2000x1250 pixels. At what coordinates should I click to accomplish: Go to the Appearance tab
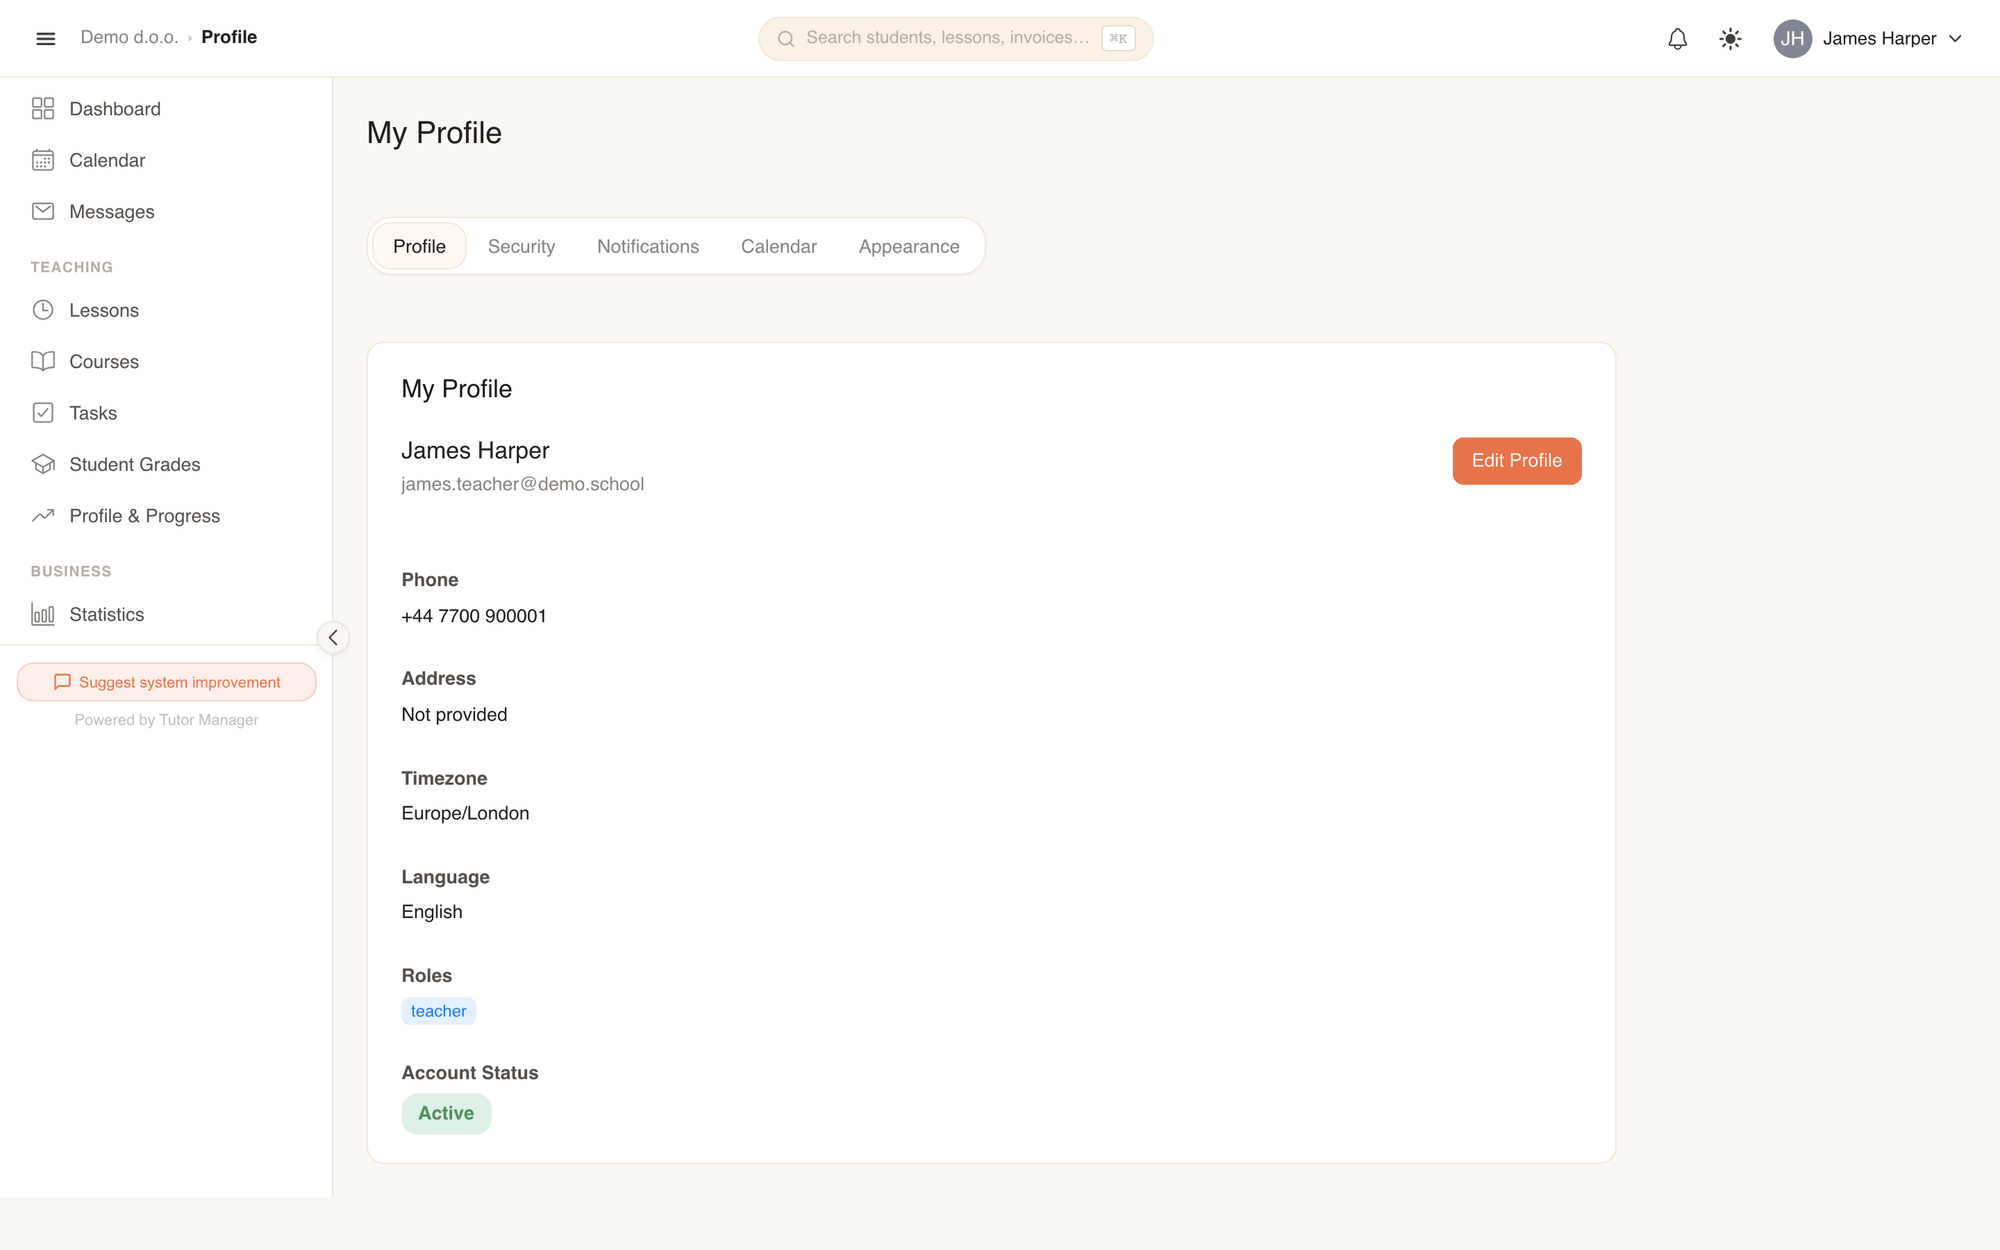coord(909,247)
